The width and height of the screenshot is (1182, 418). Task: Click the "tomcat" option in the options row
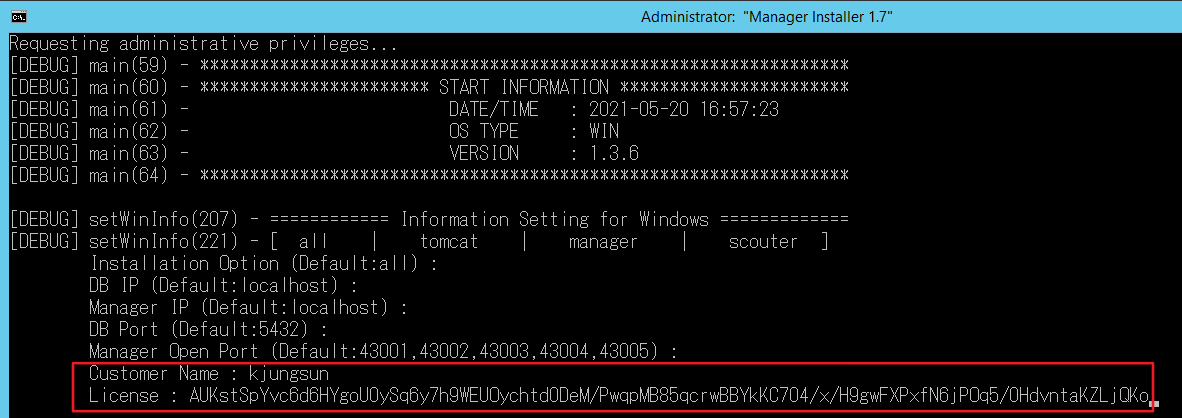point(449,242)
